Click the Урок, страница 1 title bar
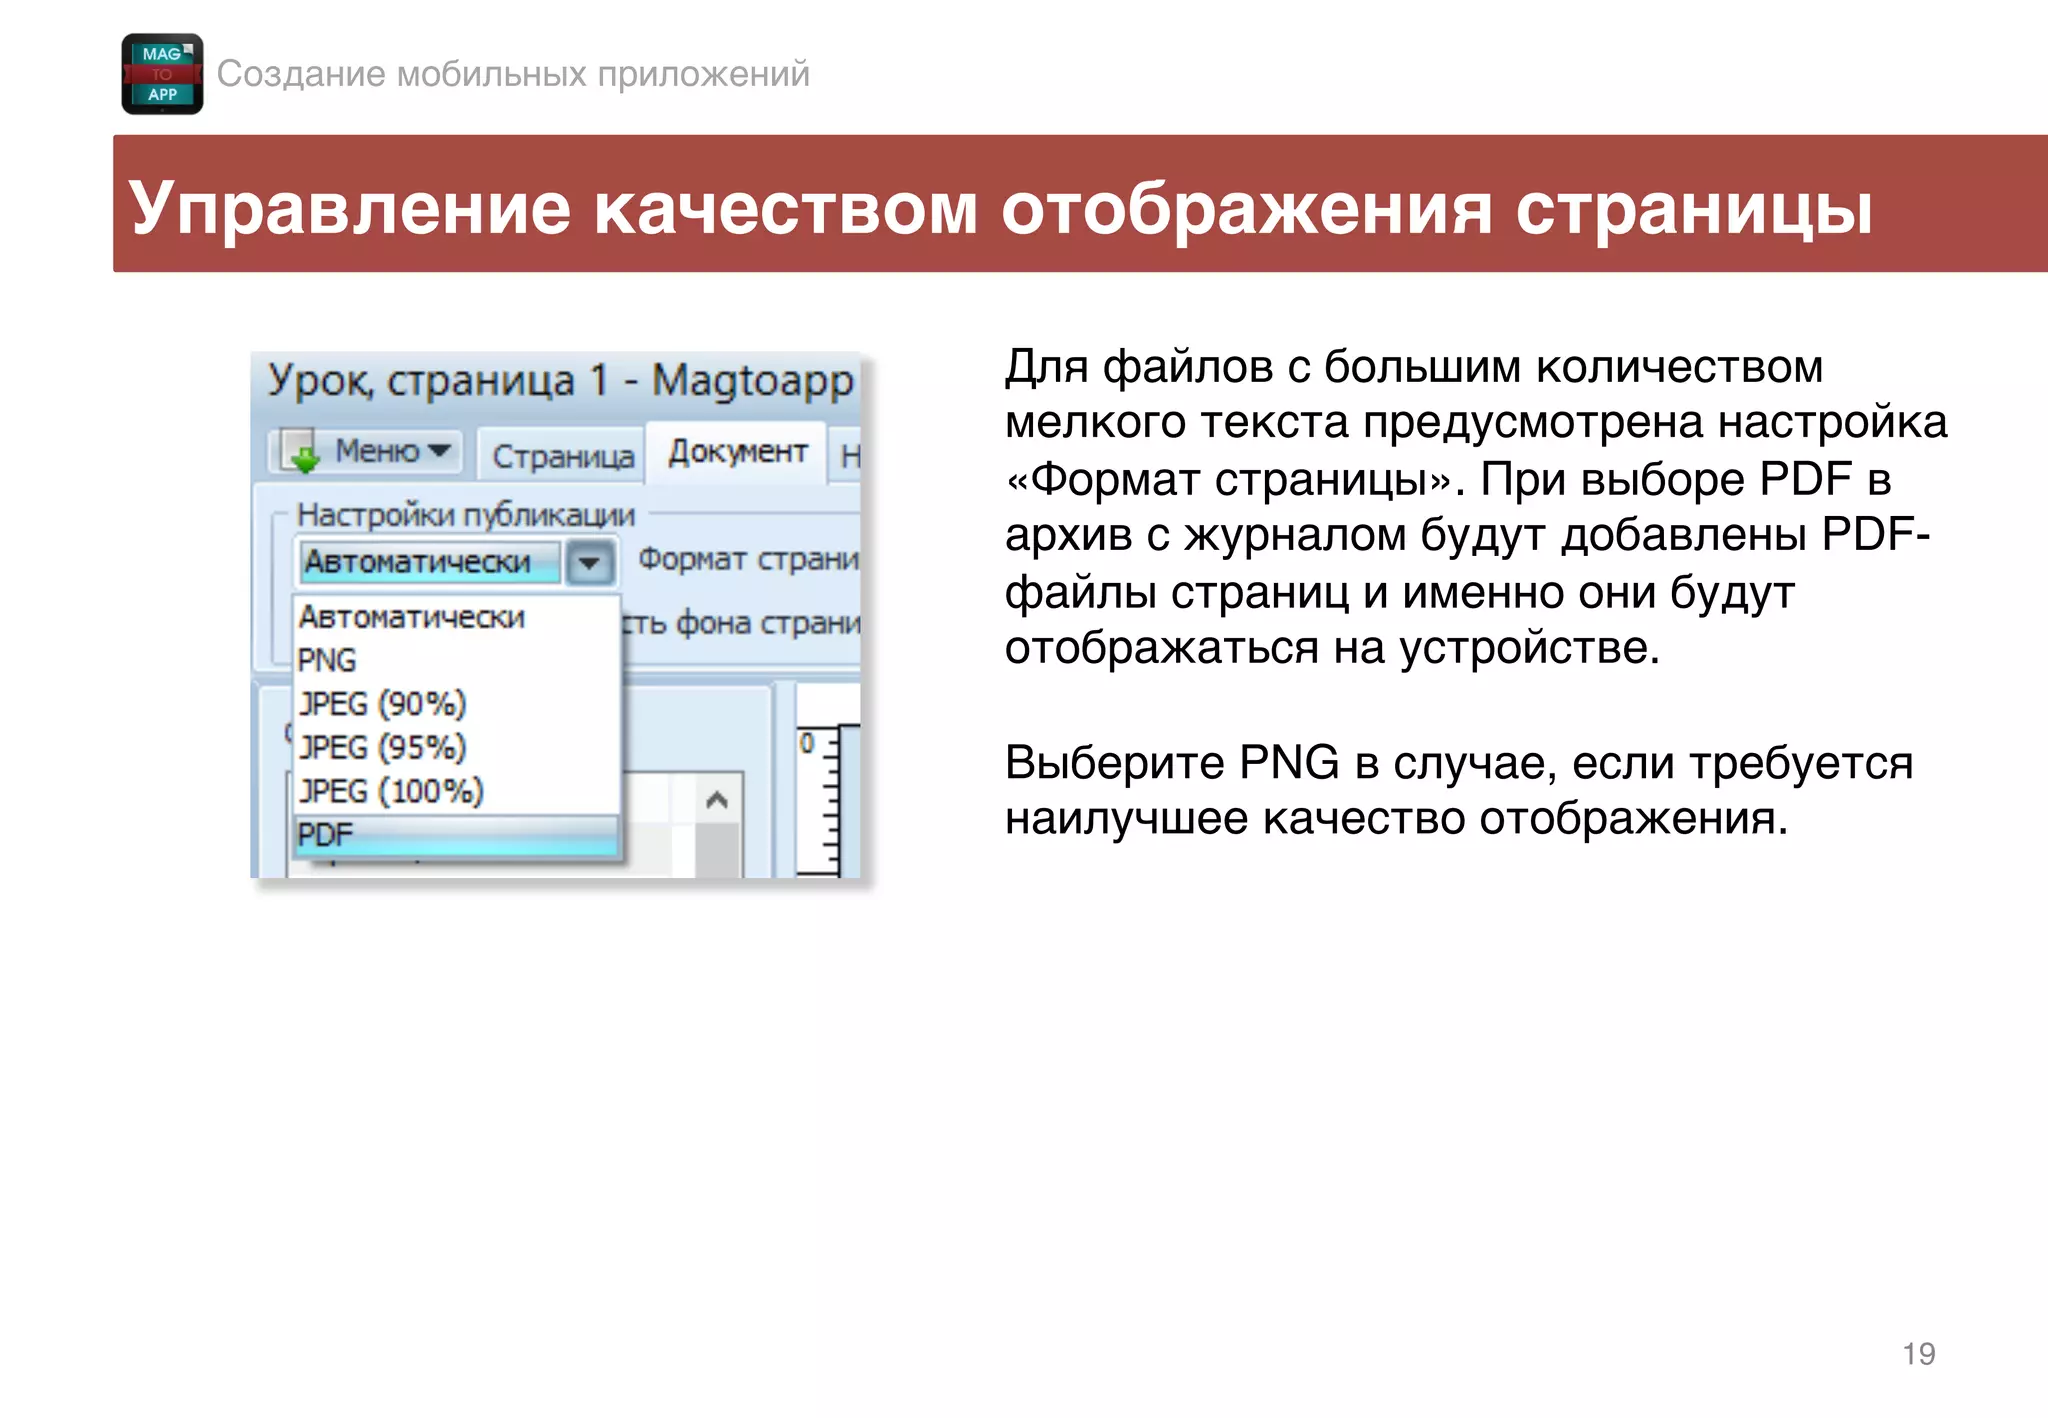2048x1418 pixels. (x=558, y=381)
